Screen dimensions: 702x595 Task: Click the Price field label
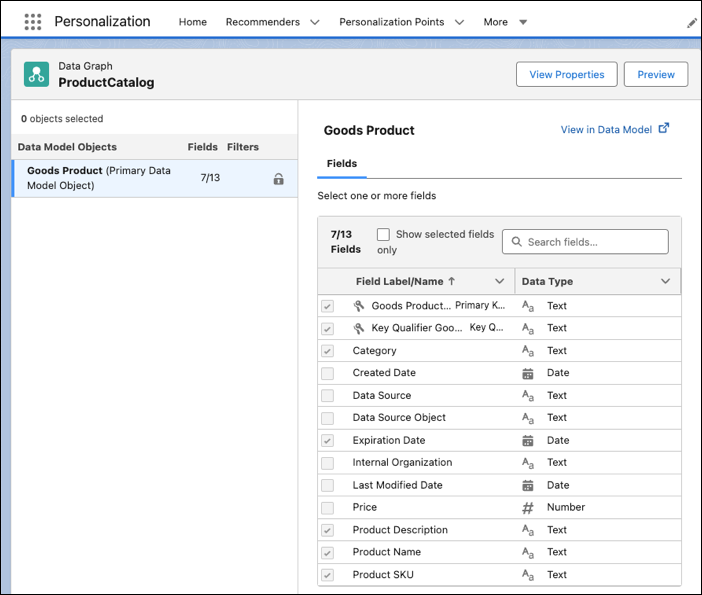click(x=364, y=507)
